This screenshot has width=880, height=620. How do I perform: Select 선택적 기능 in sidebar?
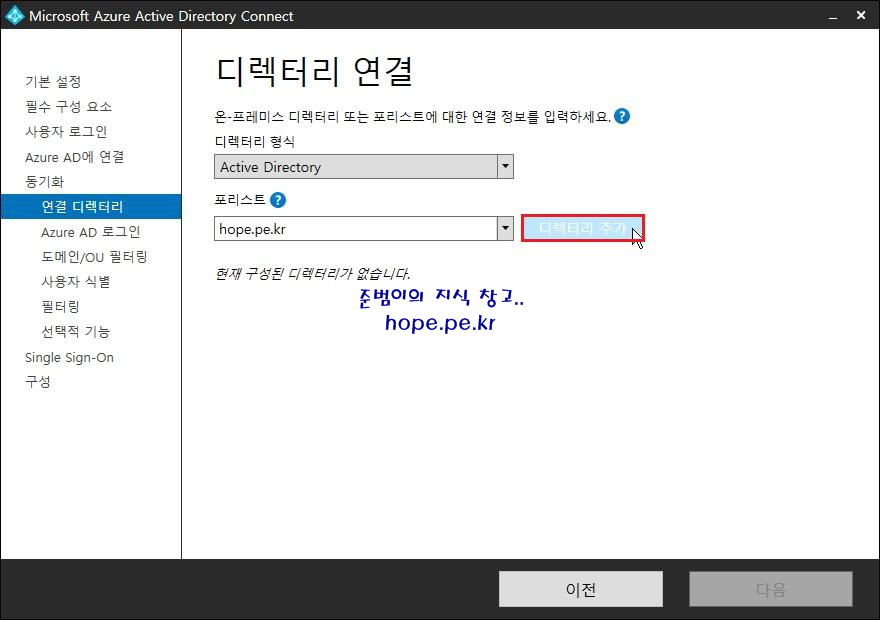76,332
